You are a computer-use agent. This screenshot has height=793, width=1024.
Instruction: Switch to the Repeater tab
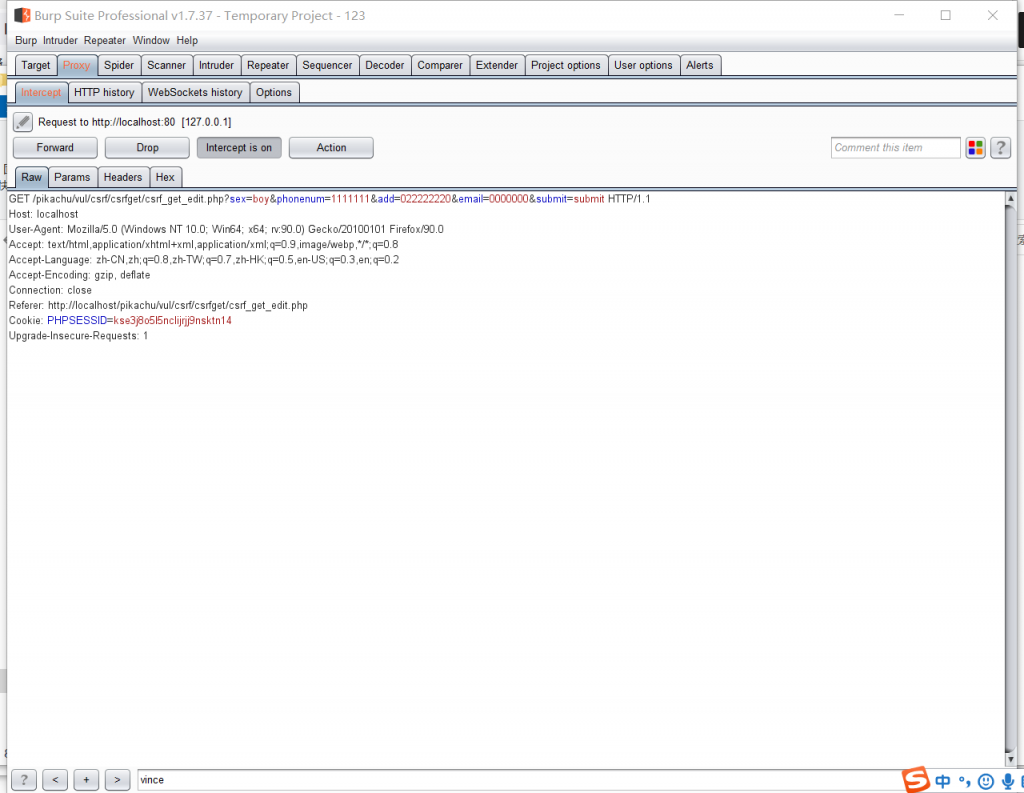click(268, 66)
